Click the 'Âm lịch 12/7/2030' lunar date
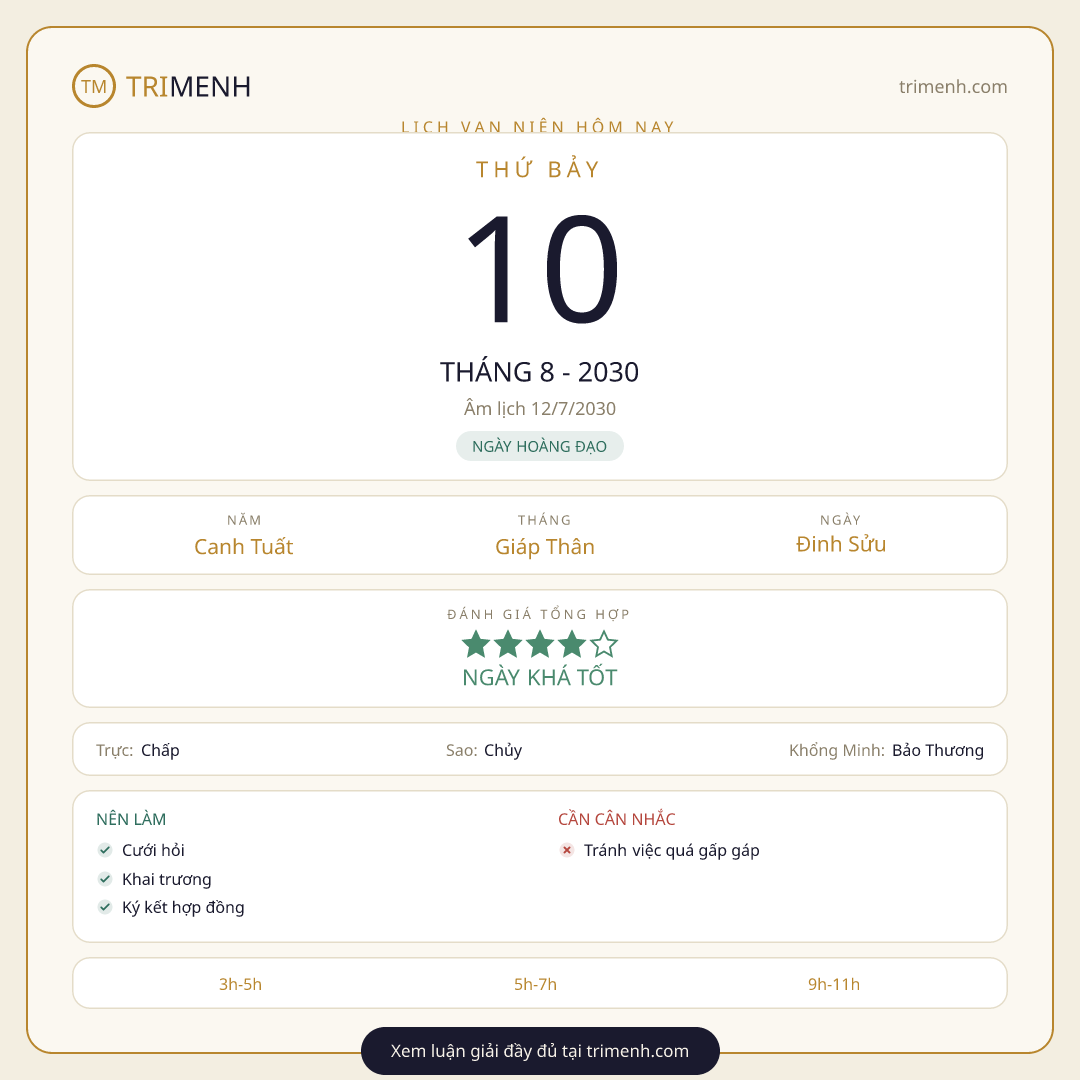The image size is (1080, 1080). pos(539,408)
